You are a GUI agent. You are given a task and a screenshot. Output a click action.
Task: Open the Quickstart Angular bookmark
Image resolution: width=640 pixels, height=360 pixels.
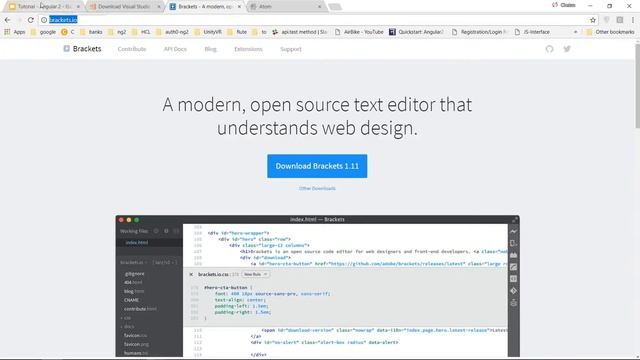[416, 32]
